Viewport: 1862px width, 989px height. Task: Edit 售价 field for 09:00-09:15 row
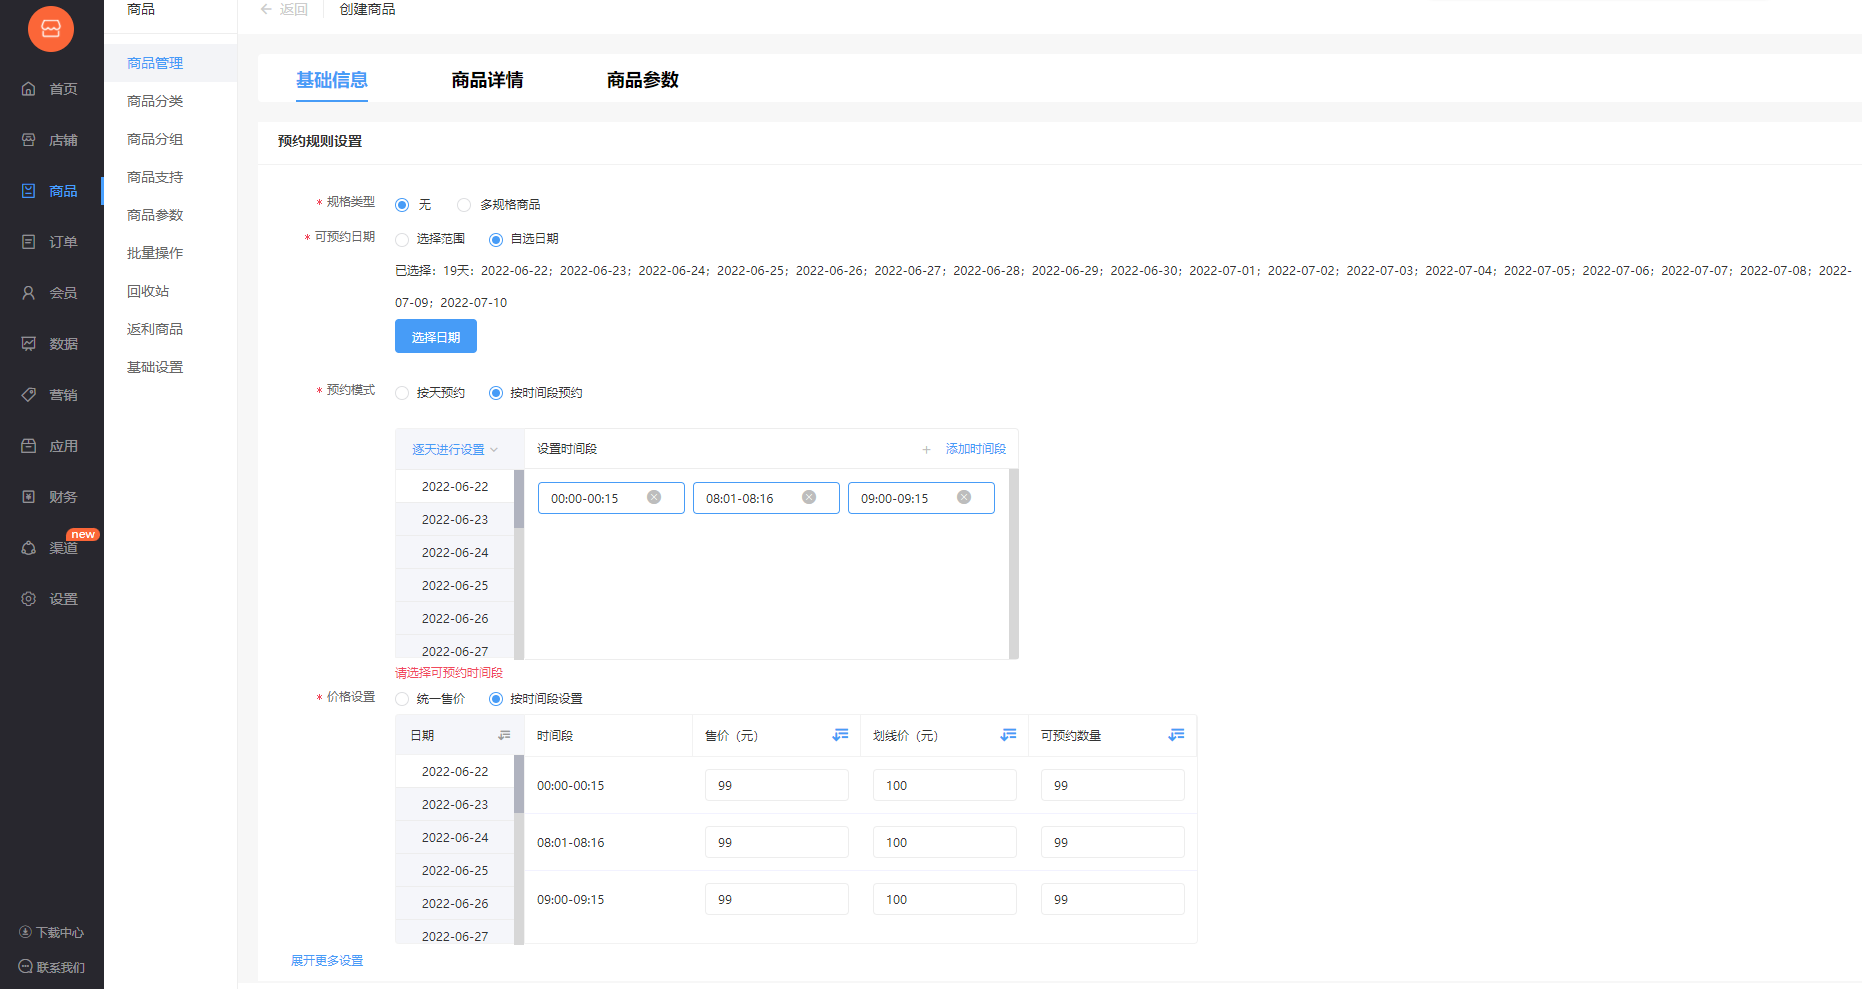pyautogui.click(x=777, y=899)
